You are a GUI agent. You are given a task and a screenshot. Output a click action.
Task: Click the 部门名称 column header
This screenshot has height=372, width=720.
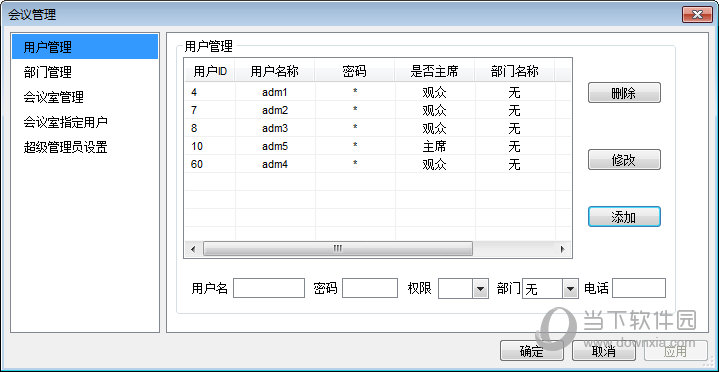(514, 72)
